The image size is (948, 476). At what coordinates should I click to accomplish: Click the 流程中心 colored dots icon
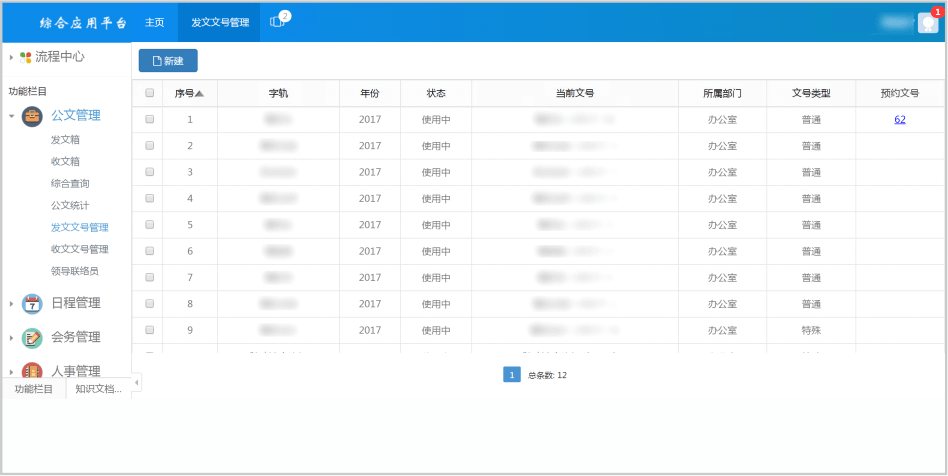[25, 57]
